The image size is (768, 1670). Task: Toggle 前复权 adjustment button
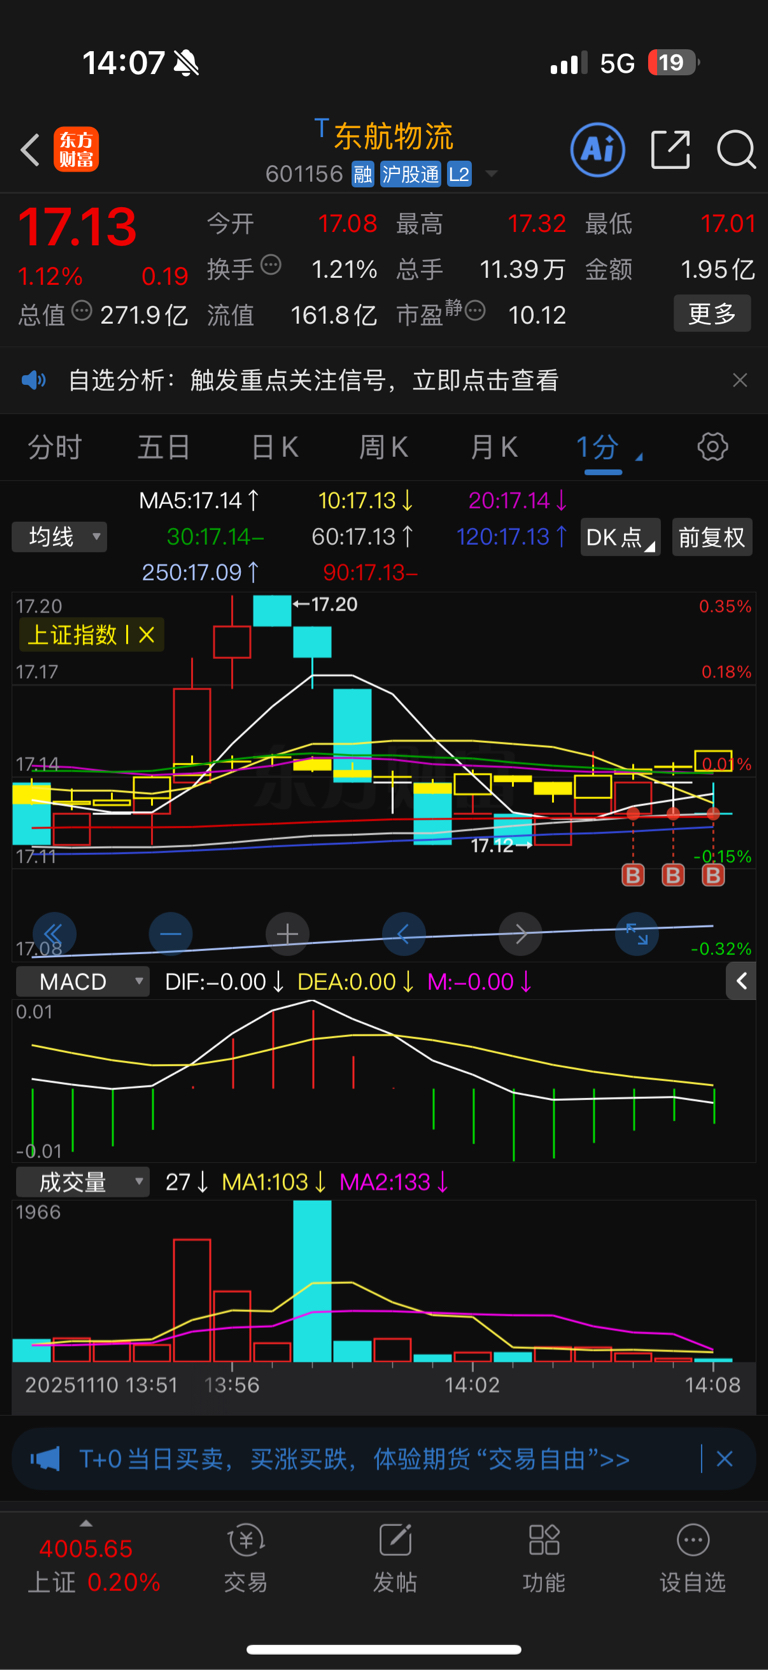click(x=712, y=537)
